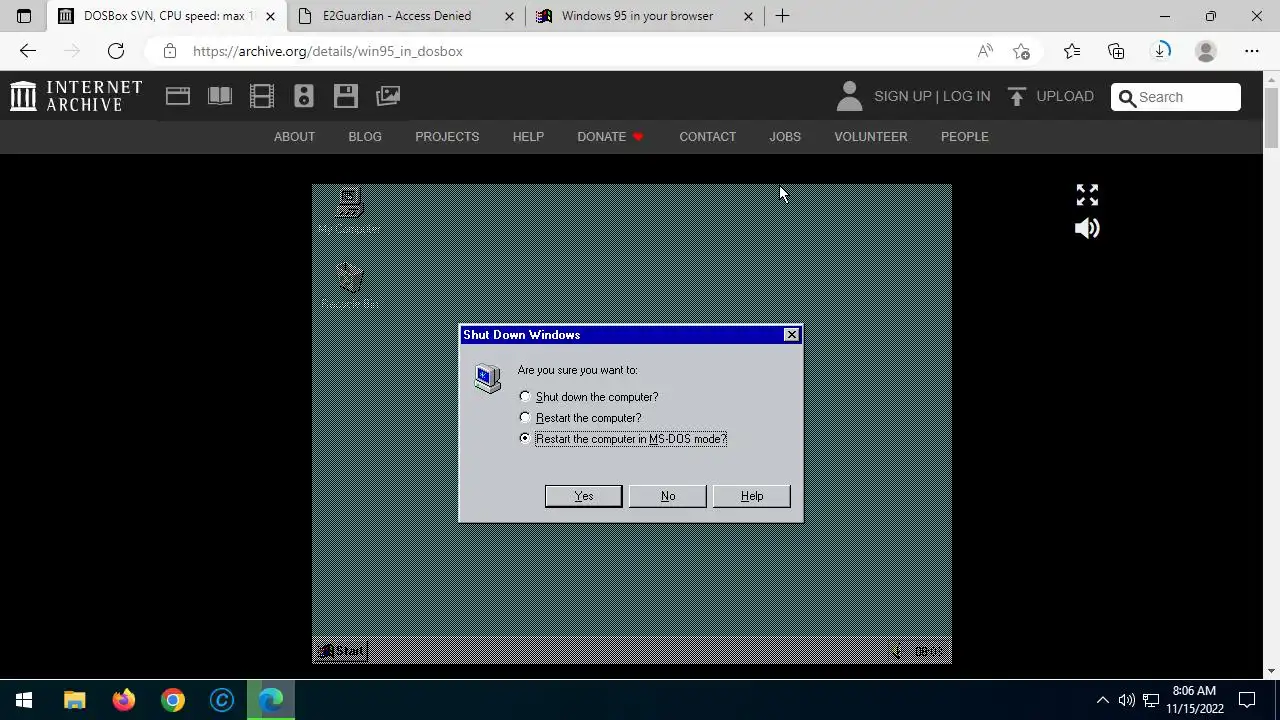Reload the current page
This screenshot has width=1280, height=720.
point(116,51)
